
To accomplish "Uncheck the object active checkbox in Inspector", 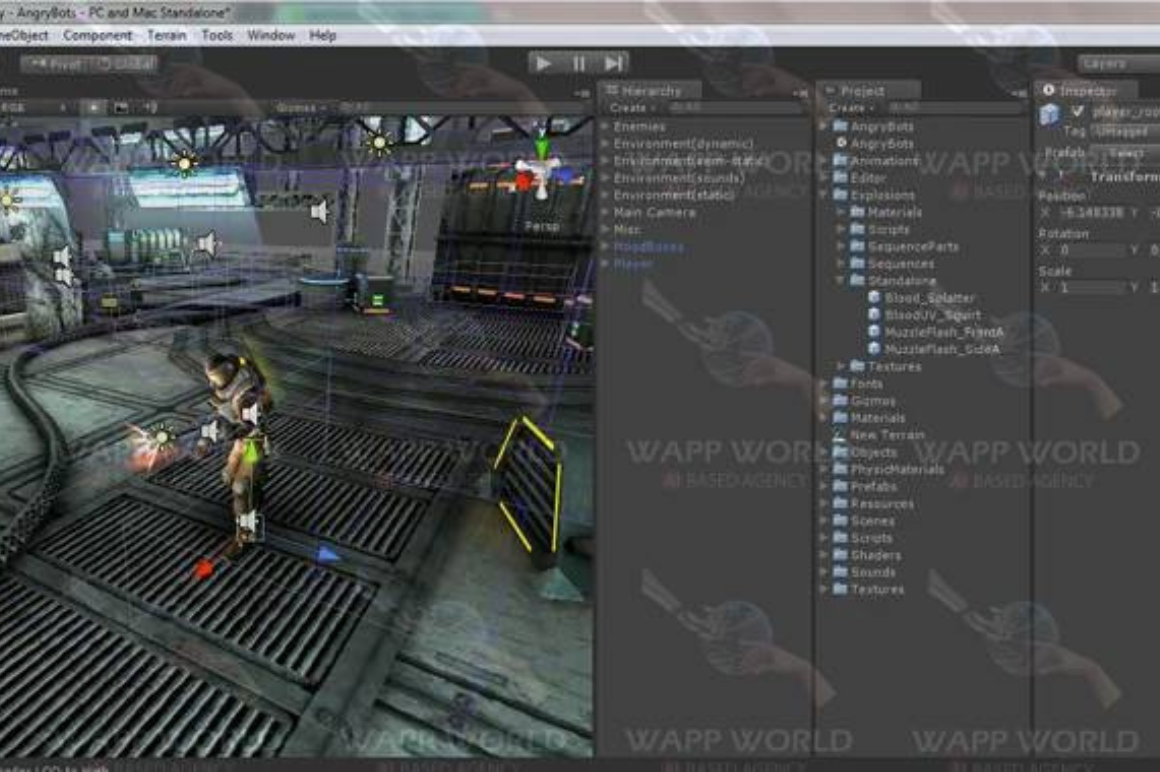I will (1077, 112).
